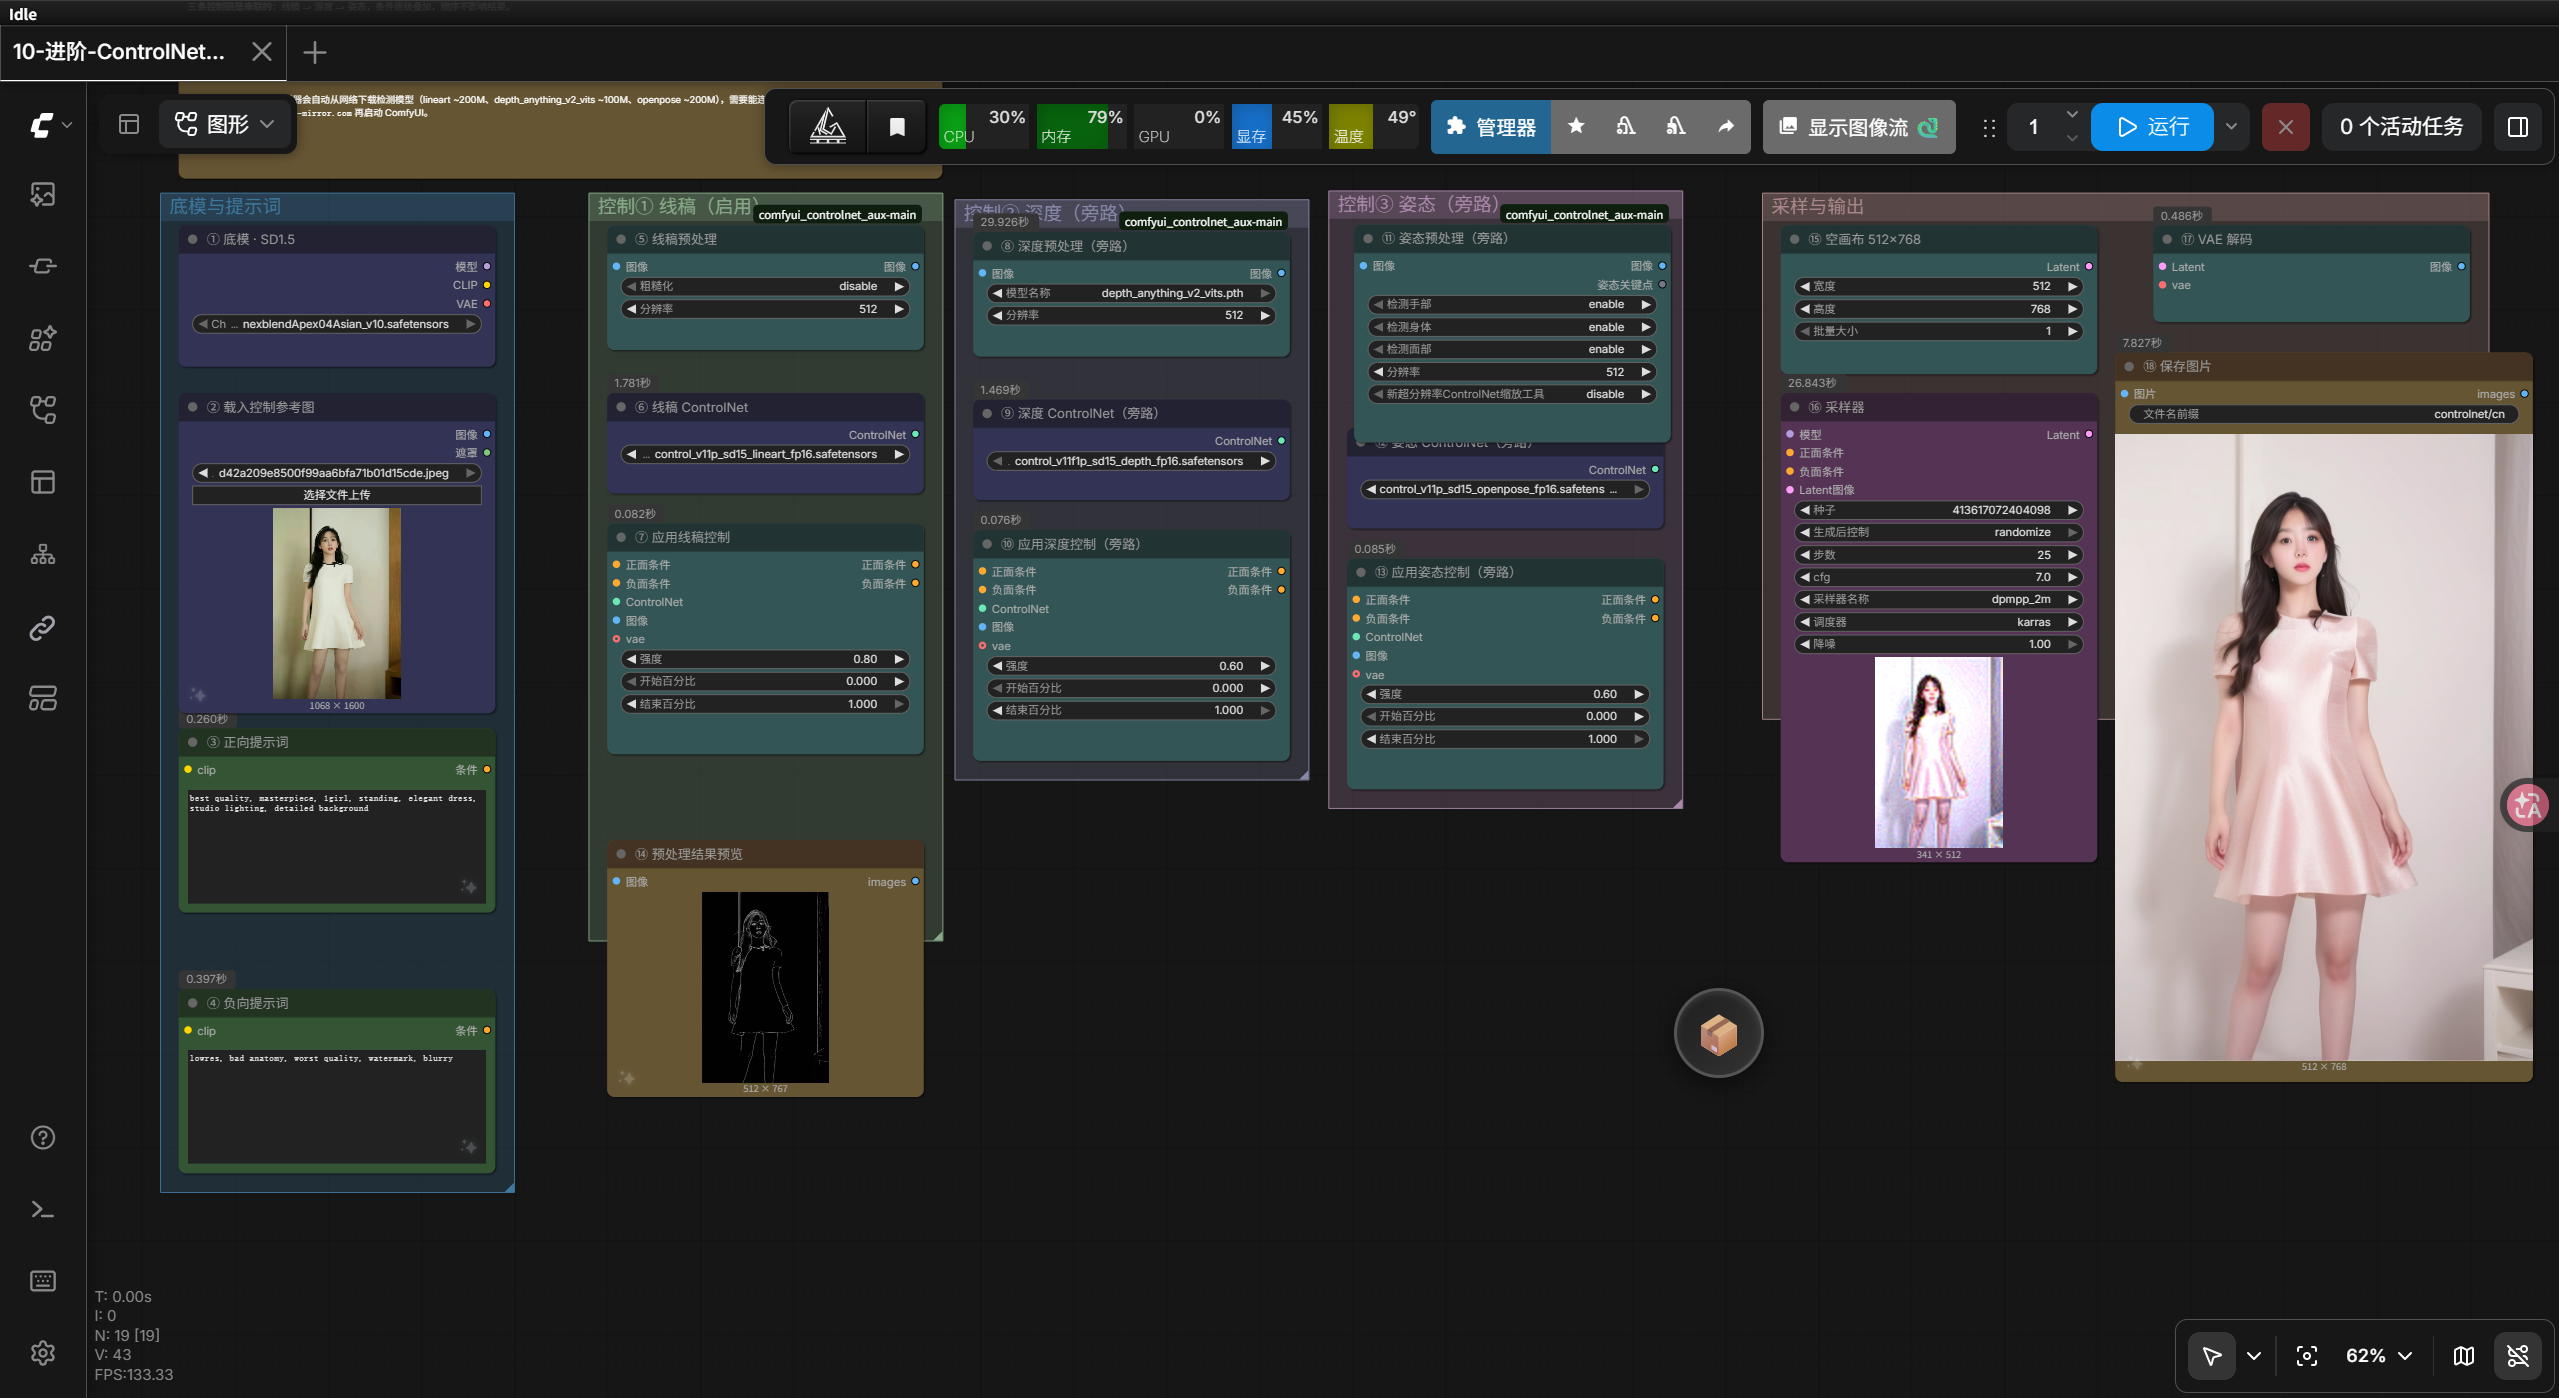The height and width of the screenshot is (1398, 2559).
Task: Open 采样器名称 dpmpp_2m combo
Action: [x=1939, y=599]
